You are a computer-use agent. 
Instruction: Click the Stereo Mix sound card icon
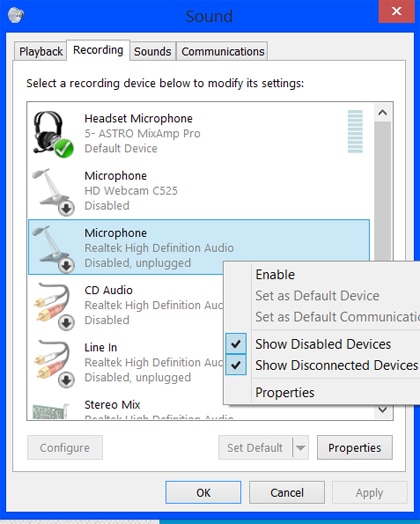pyautogui.click(x=51, y=411)
